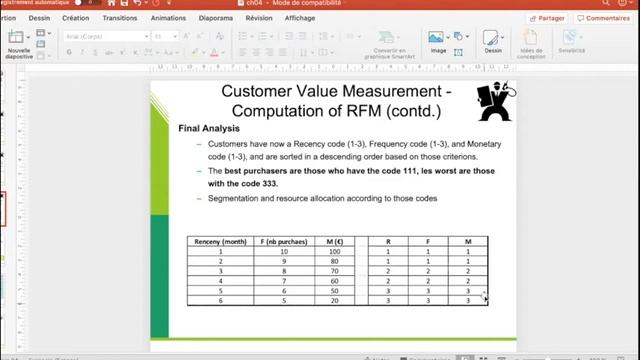Open the Affichage tab
The width and height of the screenshot is (640, 360).
[300, 18]
